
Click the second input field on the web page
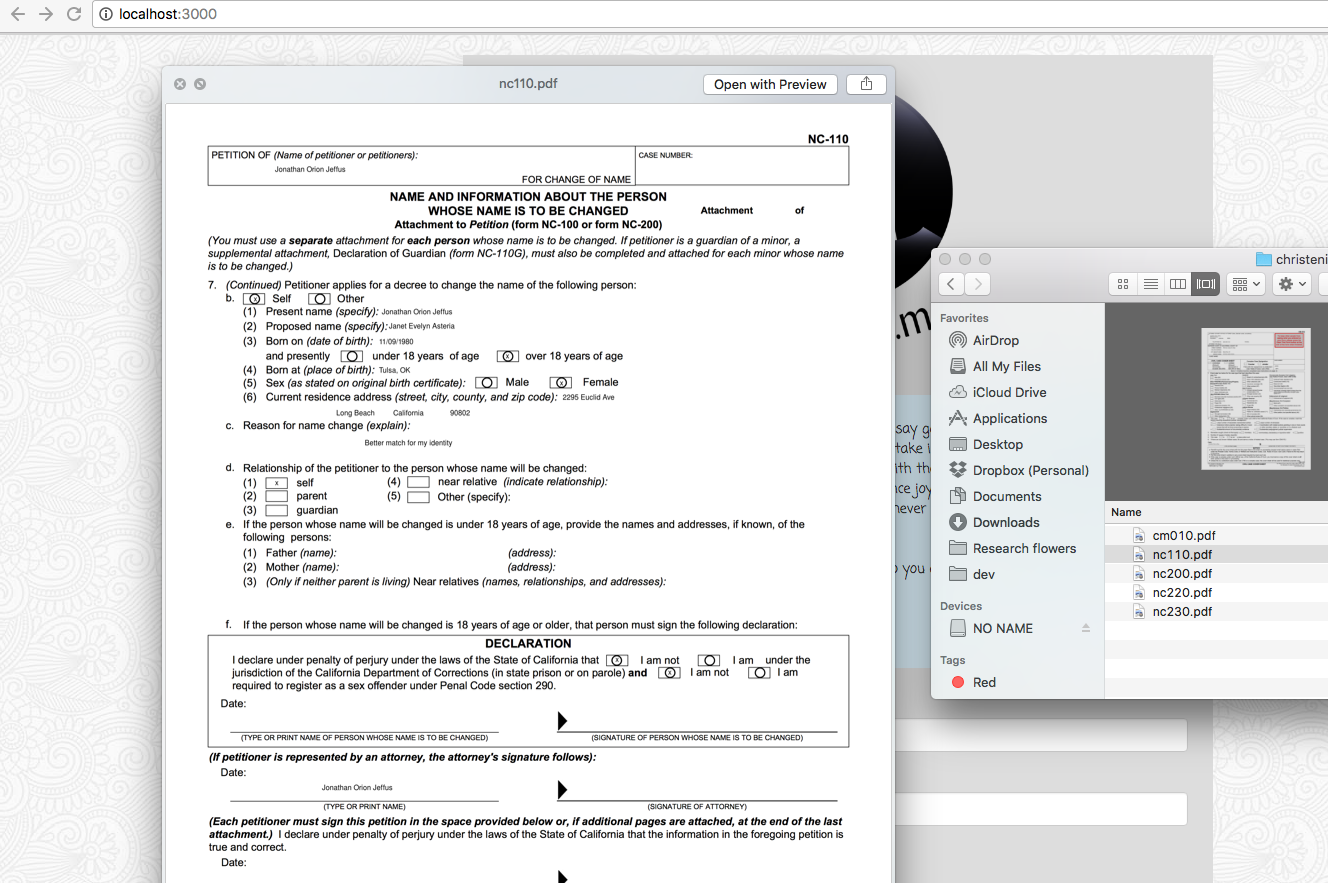pyautogui.click(x=1040, y=809)
